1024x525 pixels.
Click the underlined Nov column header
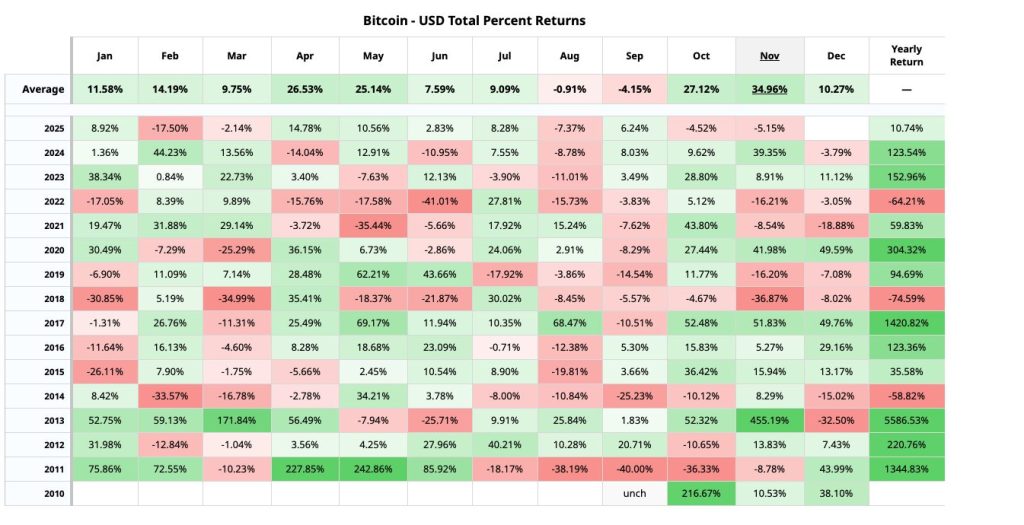tap(769, 56)
